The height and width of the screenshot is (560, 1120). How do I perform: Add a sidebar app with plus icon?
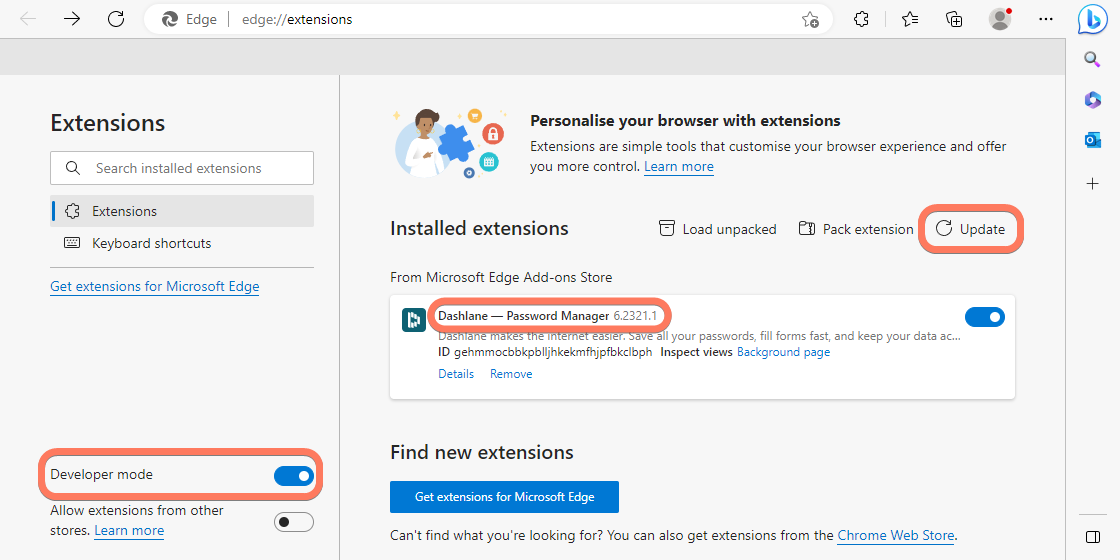1092,184
